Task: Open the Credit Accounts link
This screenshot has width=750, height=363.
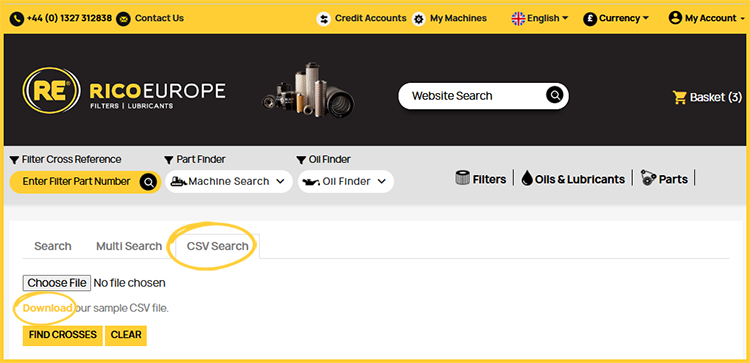Action: click(370, 18)
